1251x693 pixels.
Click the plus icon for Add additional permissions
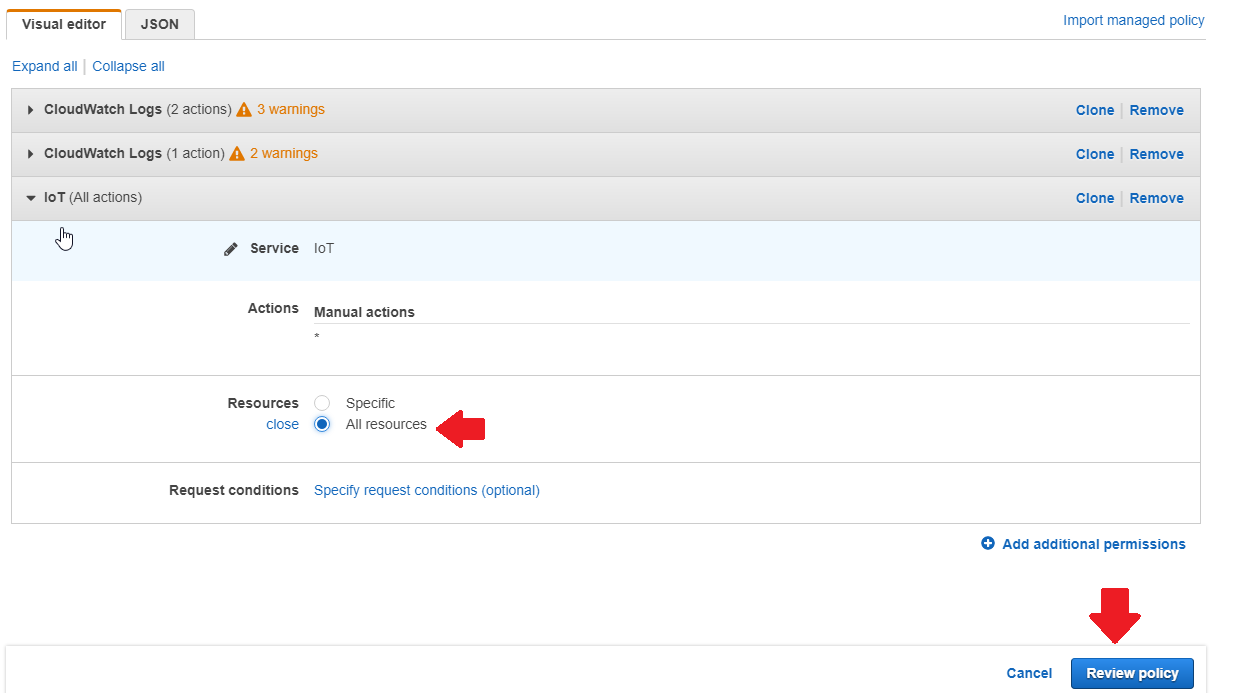click(988, 544)
